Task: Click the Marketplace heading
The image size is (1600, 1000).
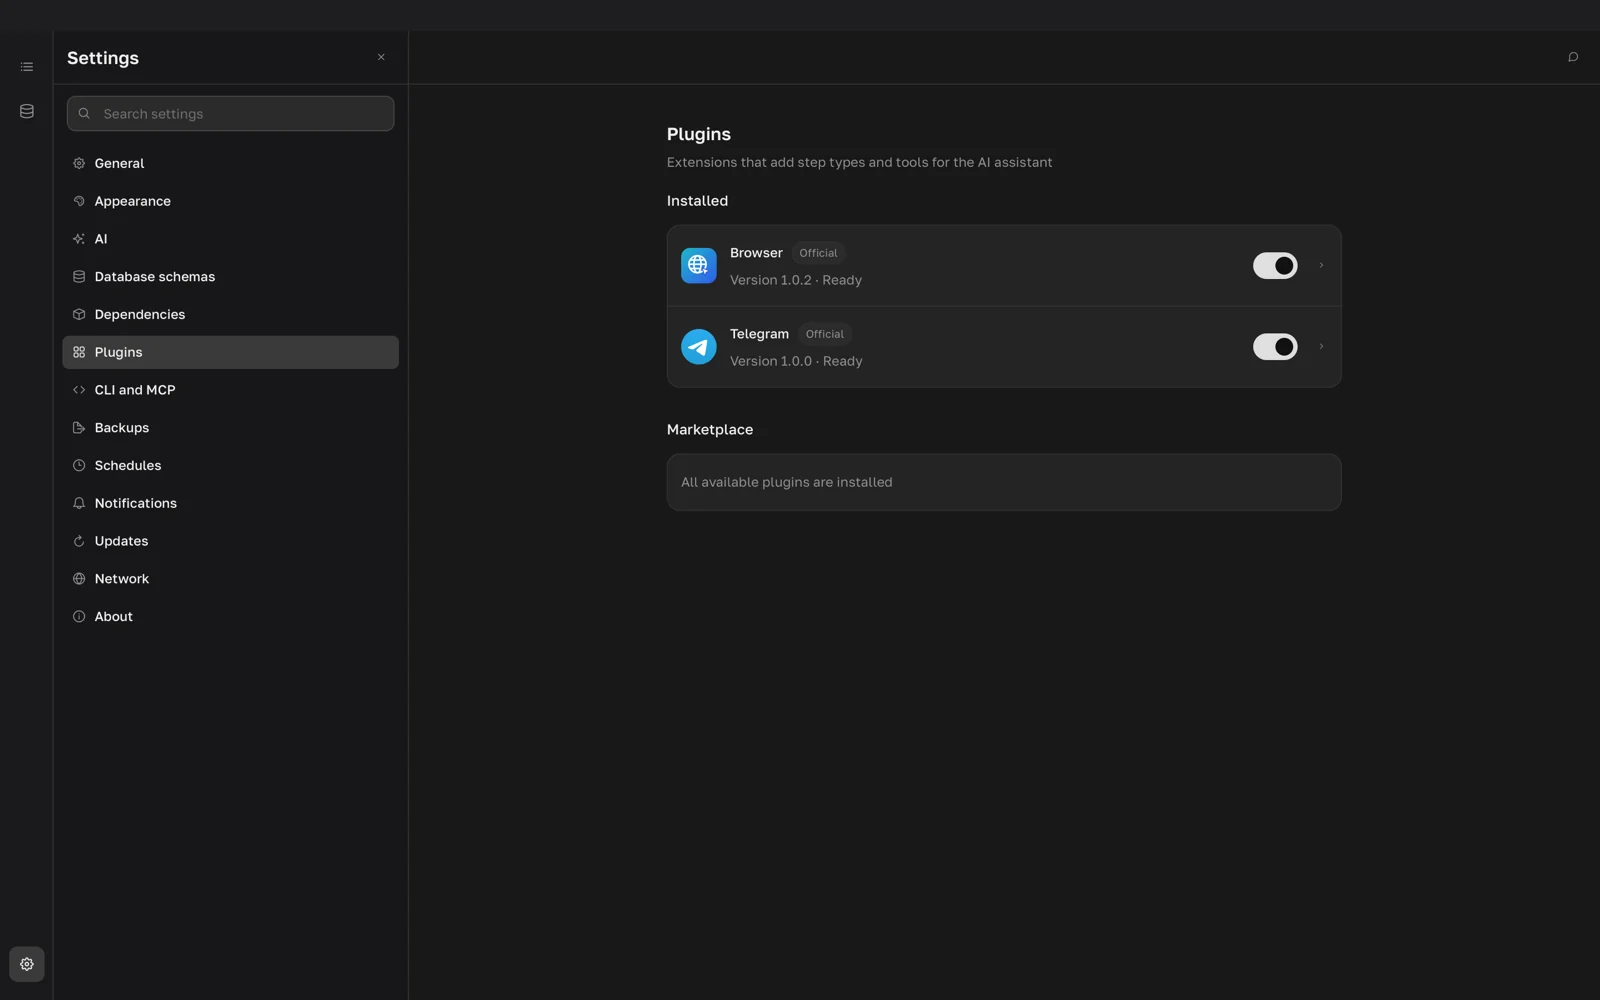Action: click(x=710, y=430)
